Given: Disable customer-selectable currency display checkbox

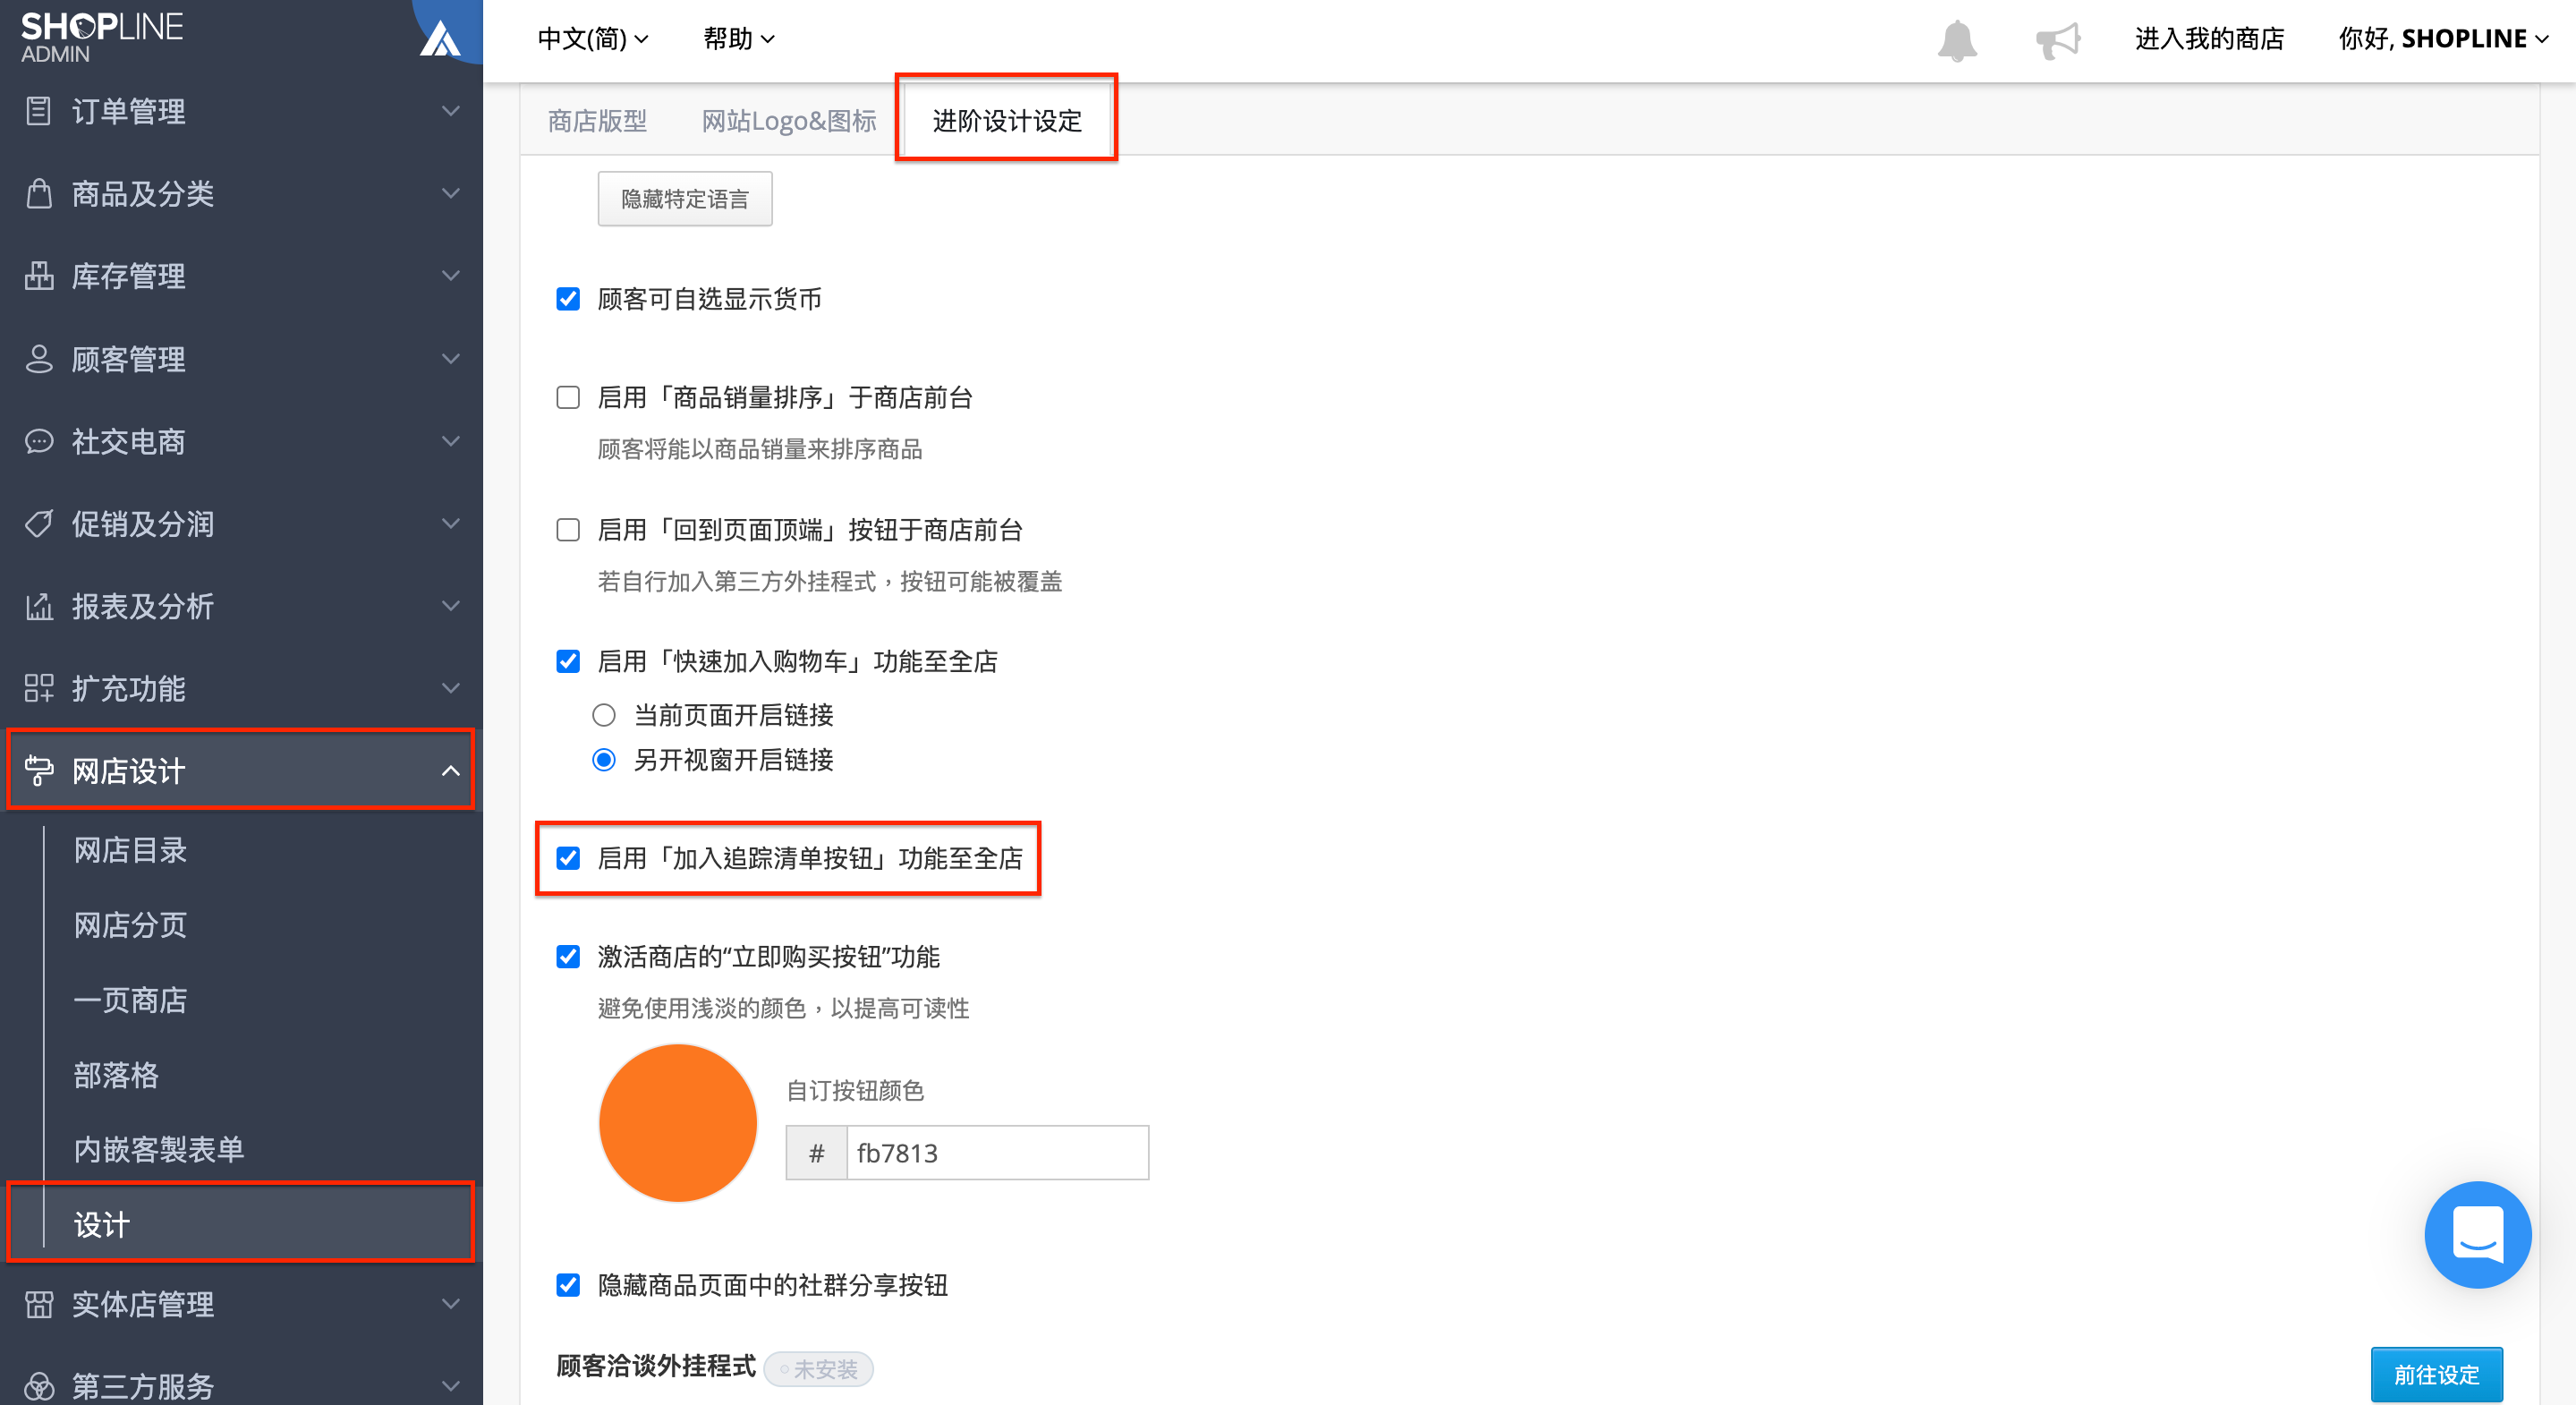Looking at the screenshot, I should coord(568,299).
